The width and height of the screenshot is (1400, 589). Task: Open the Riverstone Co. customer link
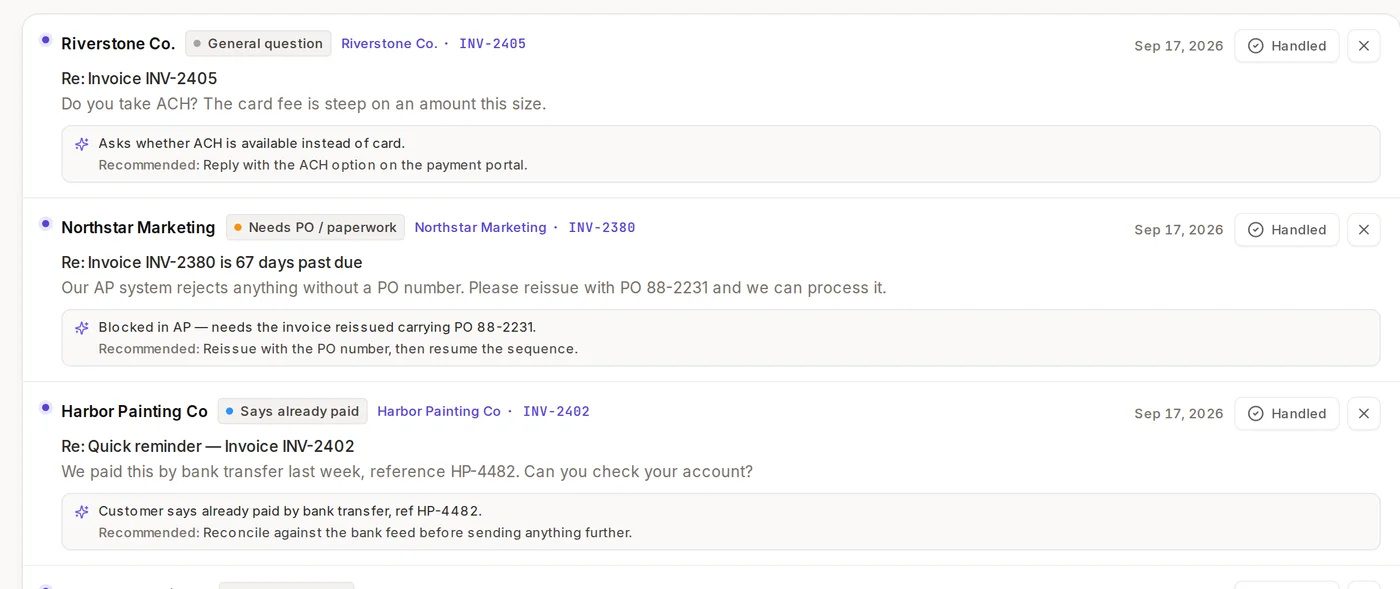pyautogui.click(x=389, y=44)
